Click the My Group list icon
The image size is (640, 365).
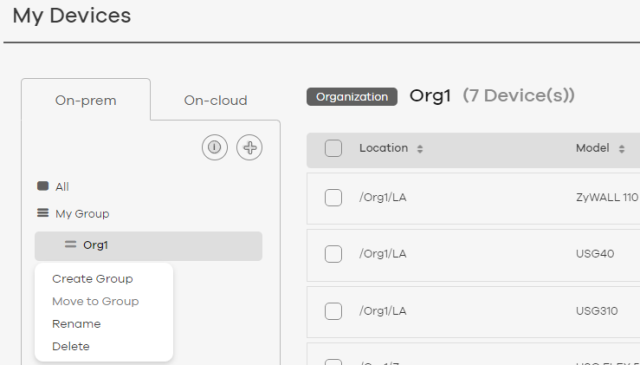[x=43, y=213]
